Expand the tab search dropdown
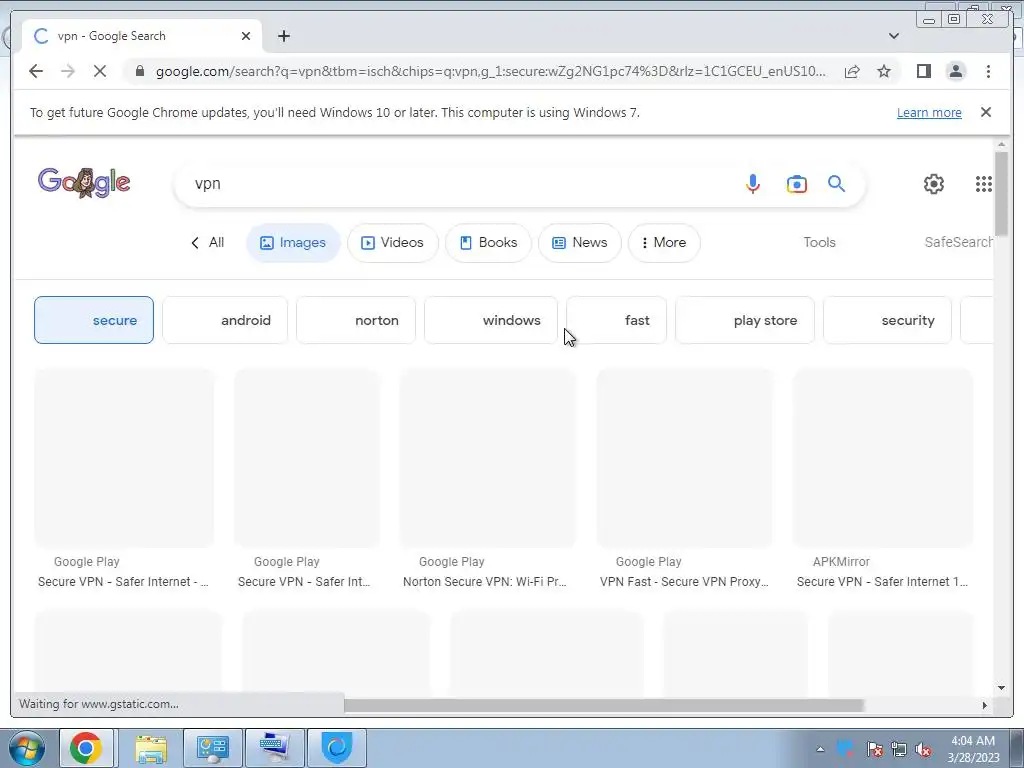This screenshot has height=768, width=1024. (x=894, y=36)
